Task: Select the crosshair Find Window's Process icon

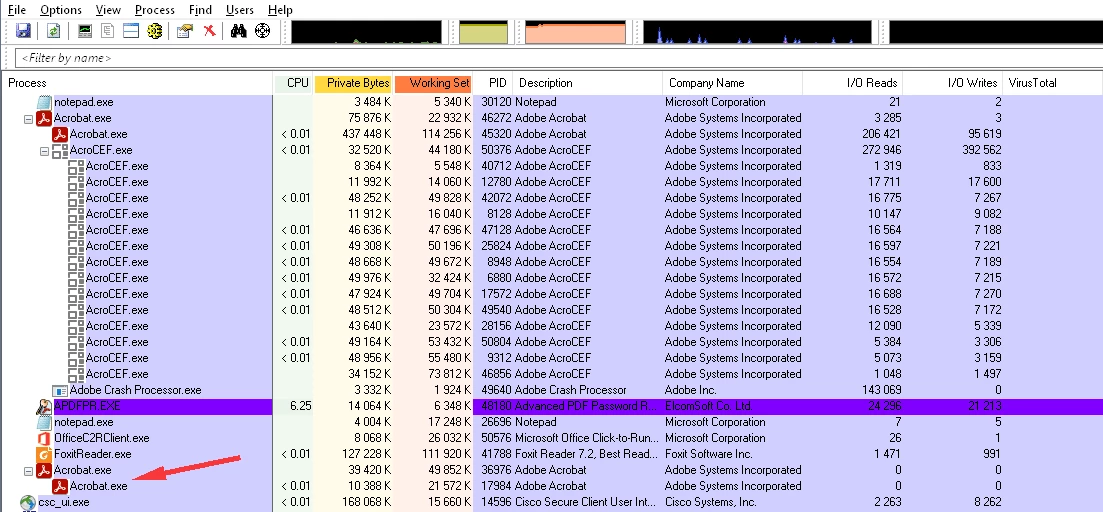Action: click(x=262, y=31)
